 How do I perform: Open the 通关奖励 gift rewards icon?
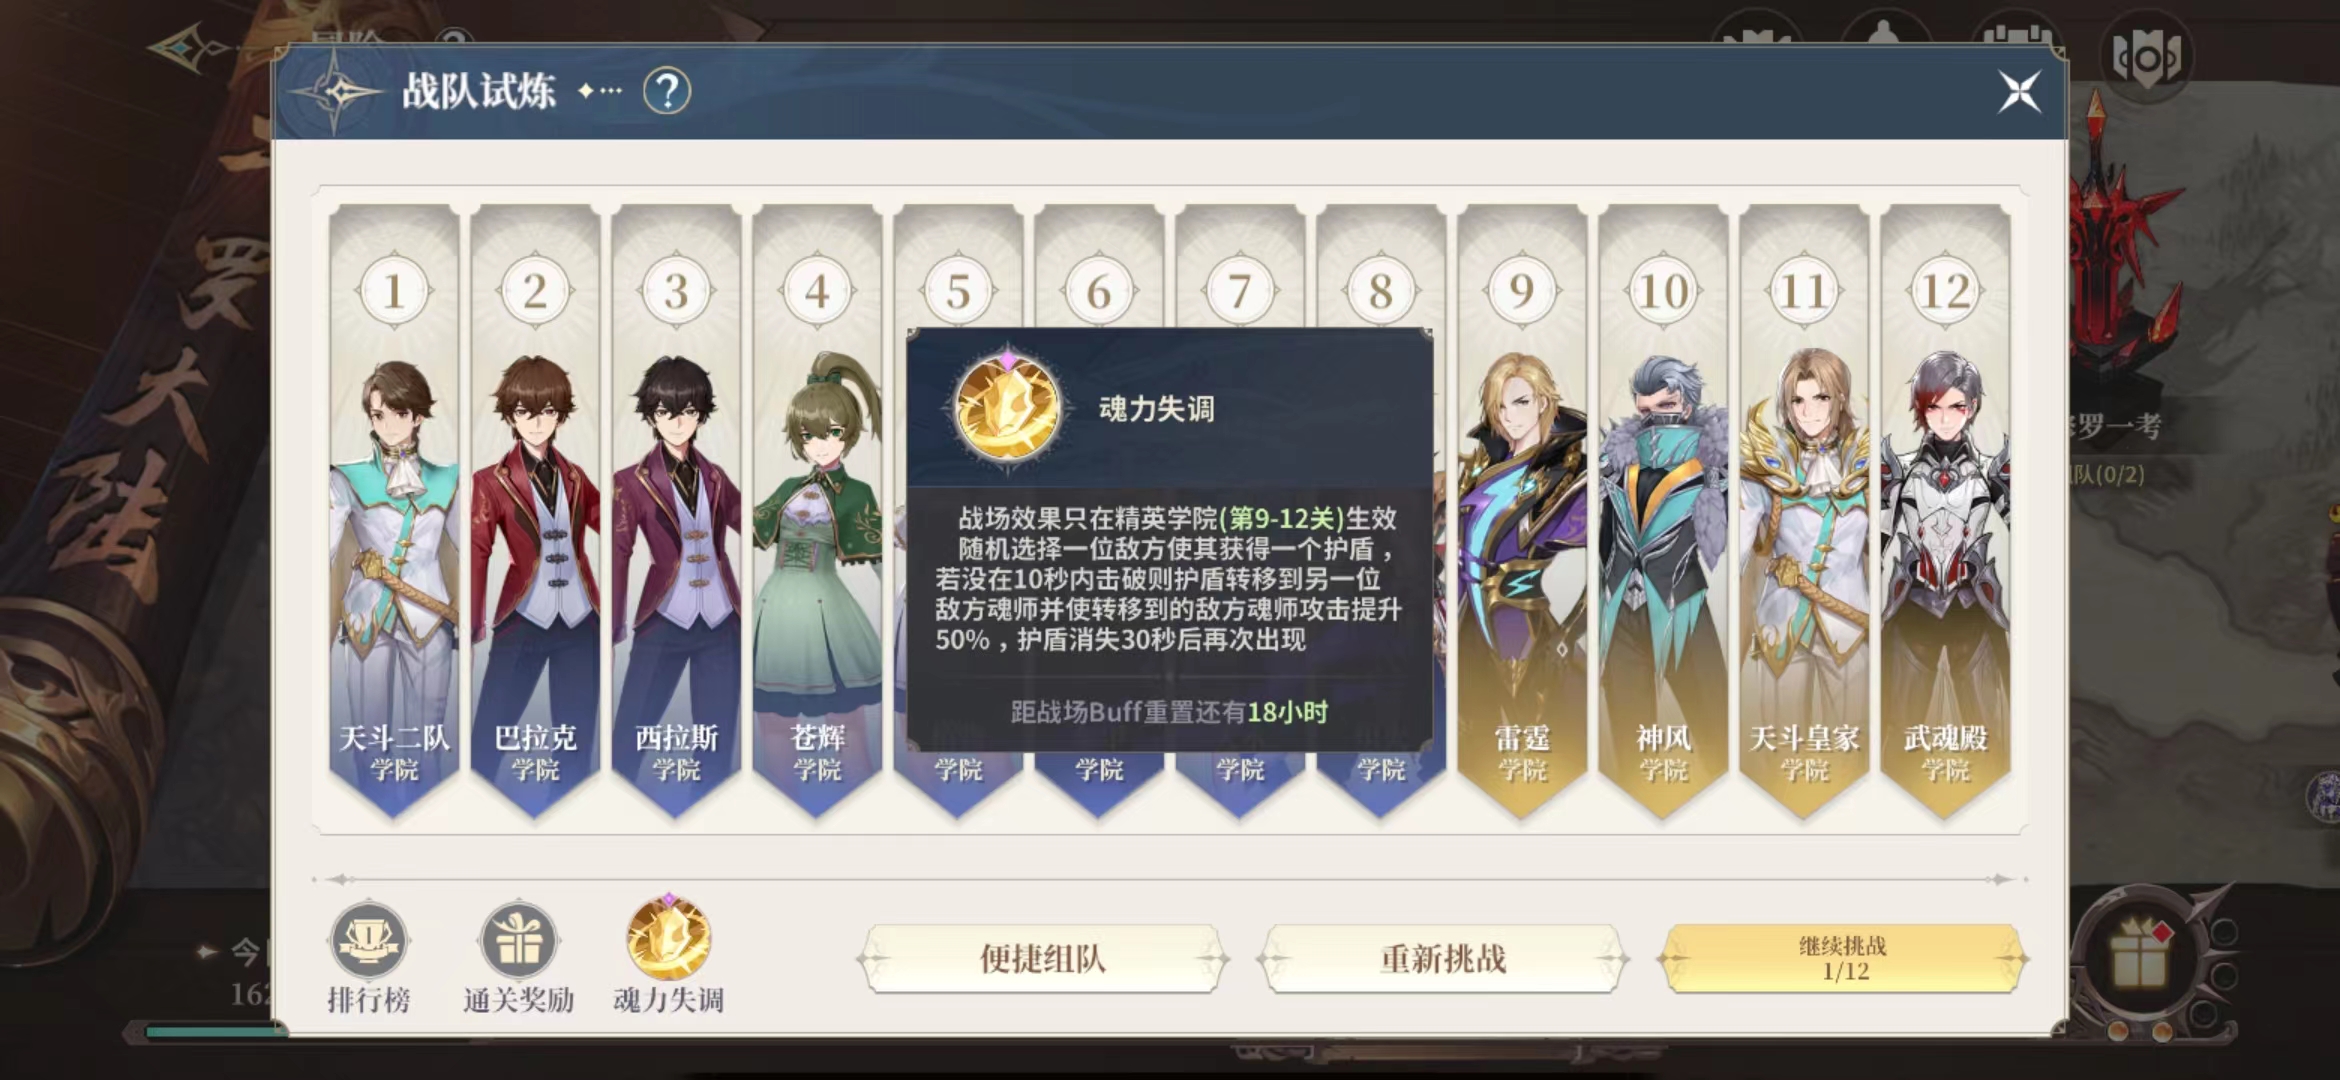point(518,941)
